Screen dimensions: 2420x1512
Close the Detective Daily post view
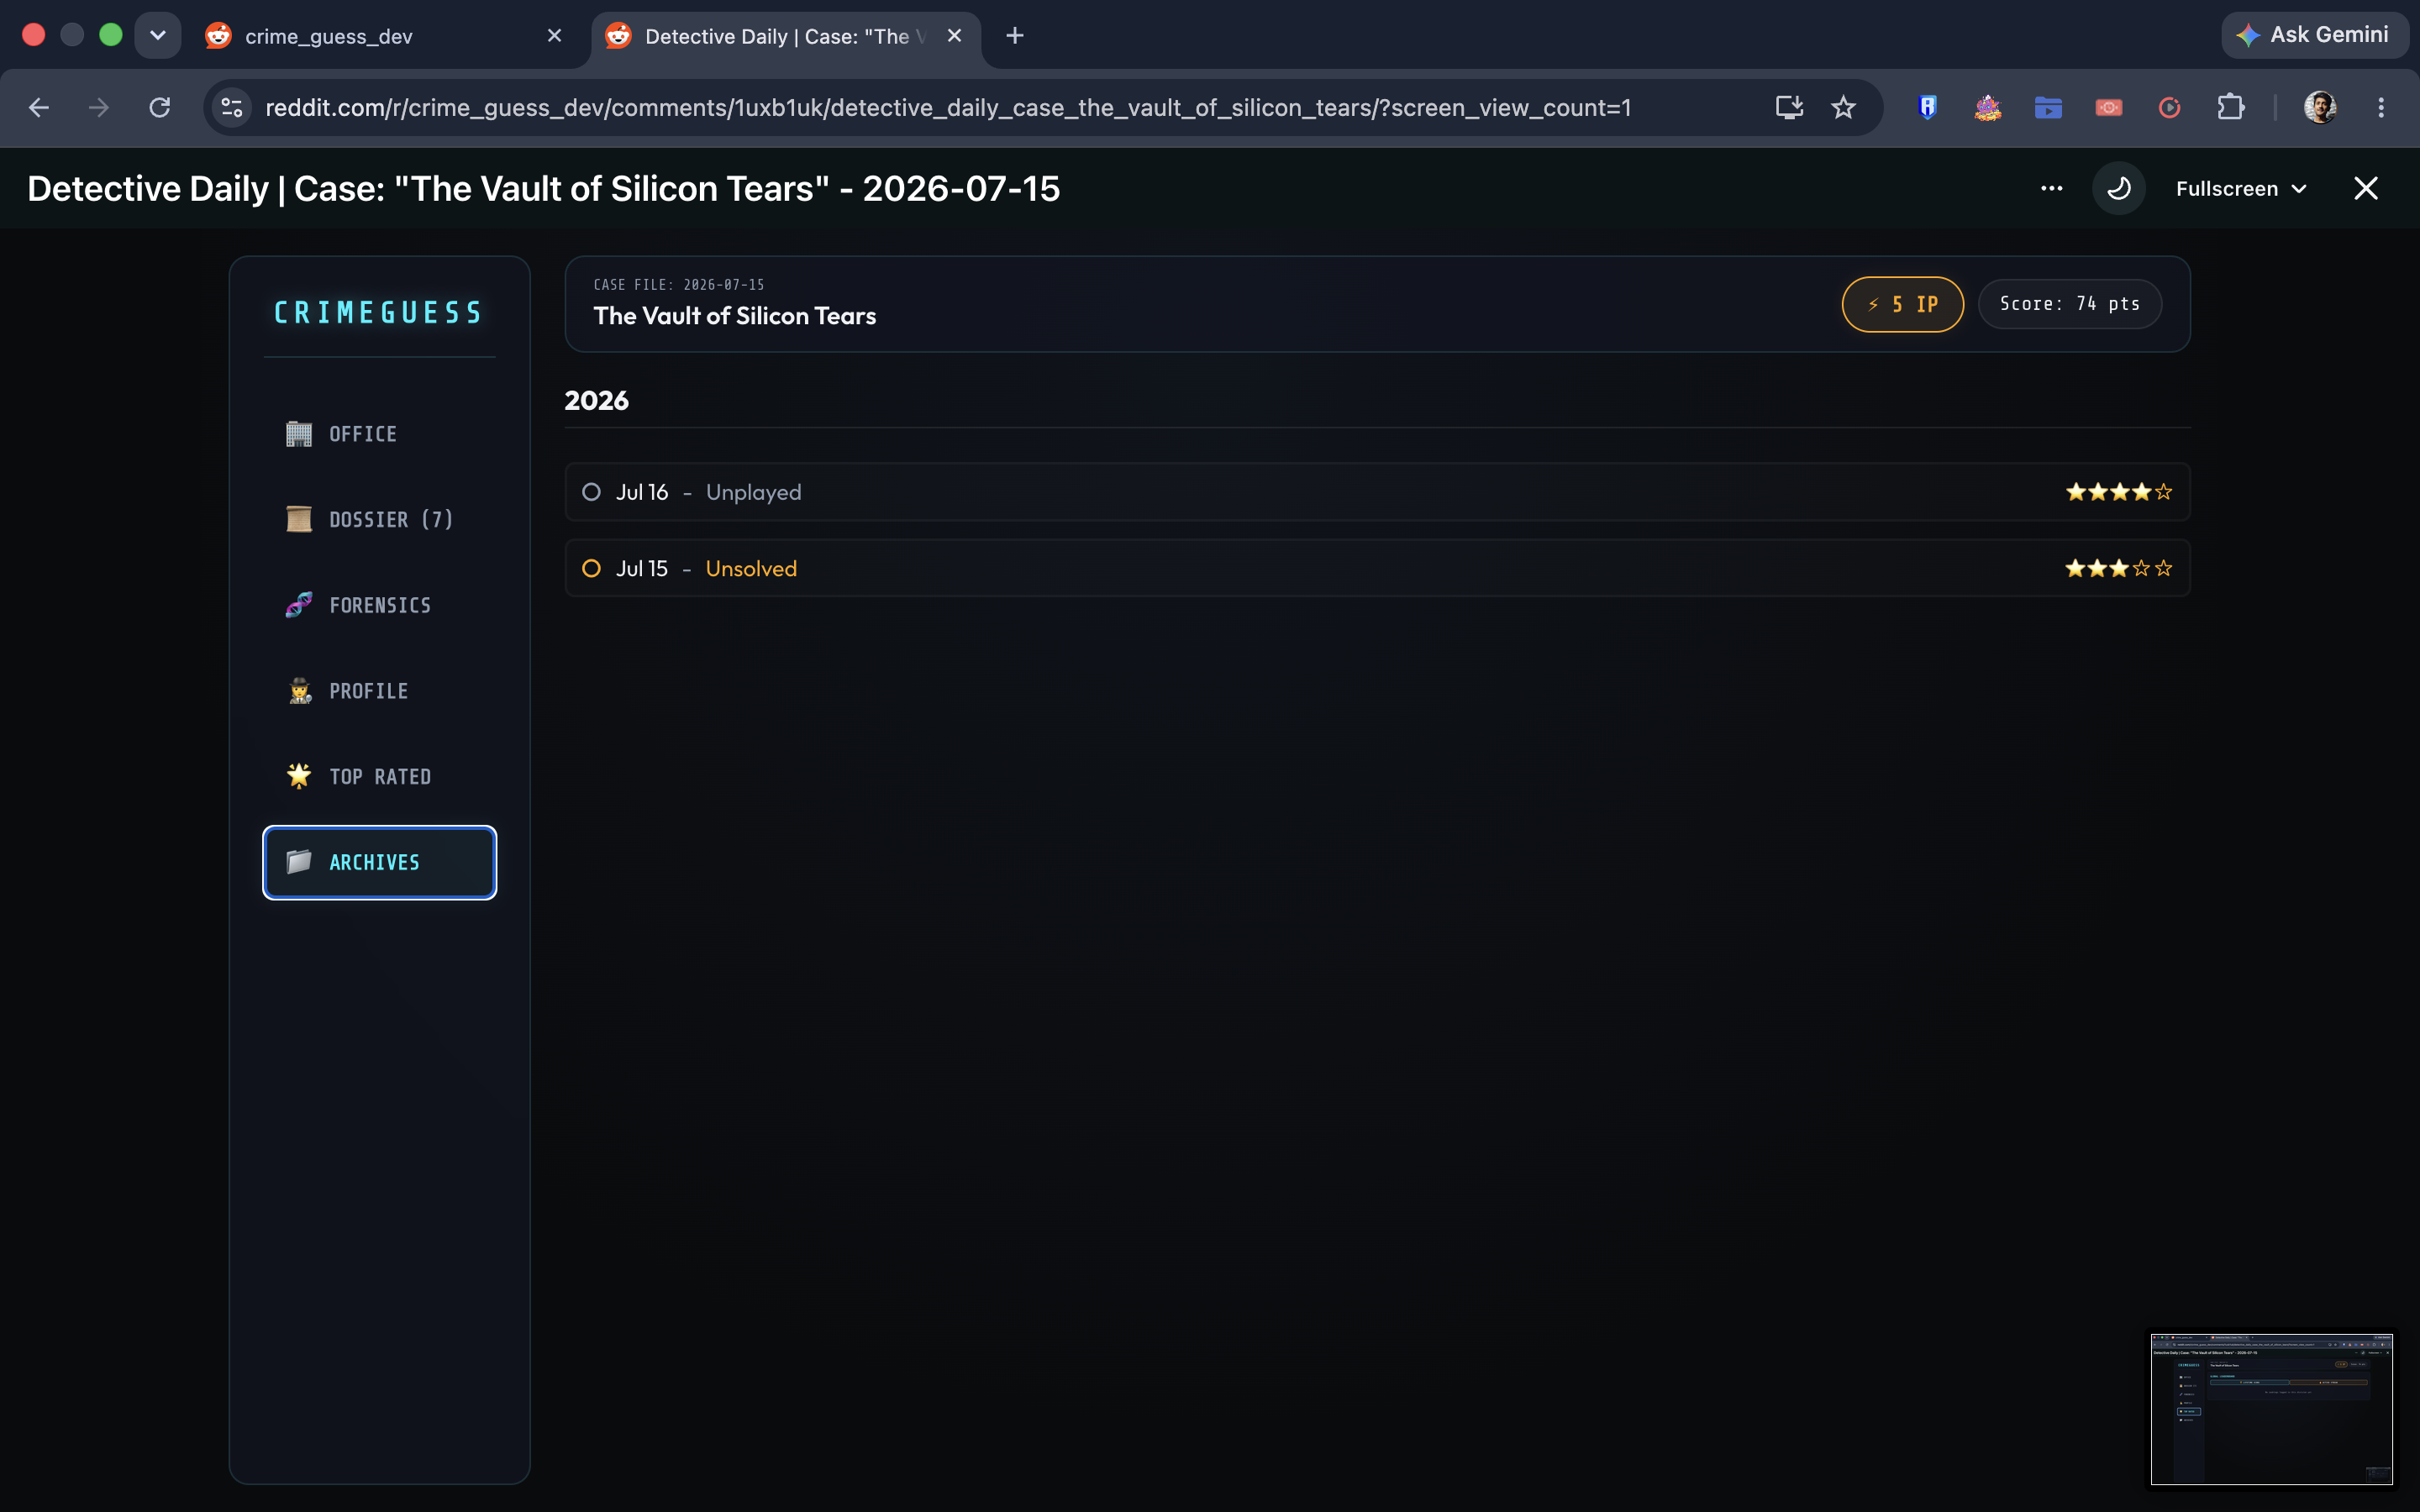tap(2365, 189)
